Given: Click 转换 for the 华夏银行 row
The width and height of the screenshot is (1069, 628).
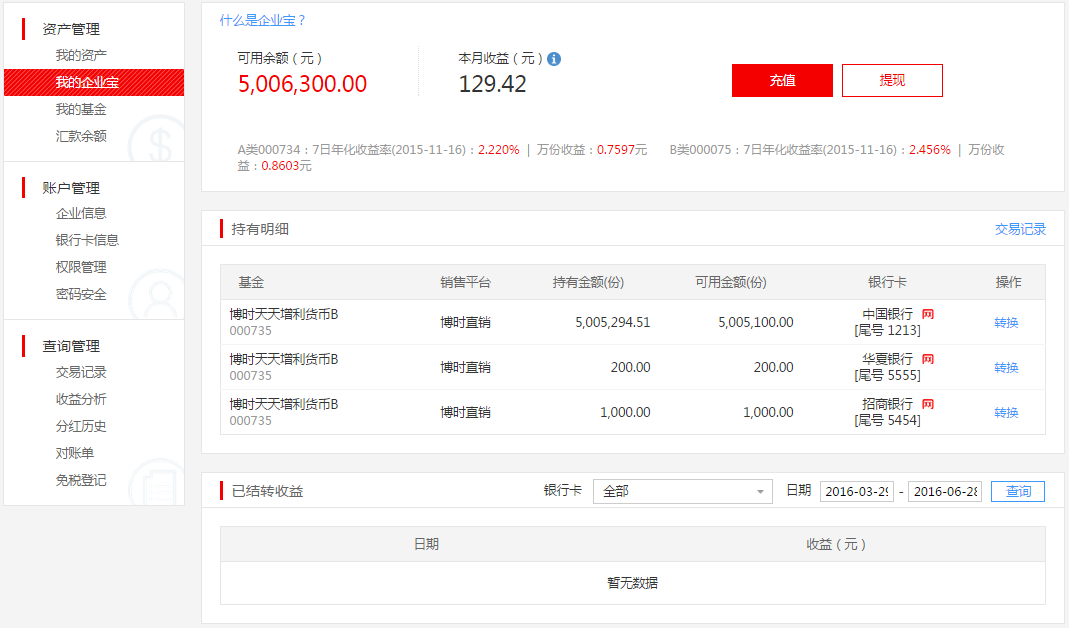Looking at the screenshot, I should (x=1006, y=368).
